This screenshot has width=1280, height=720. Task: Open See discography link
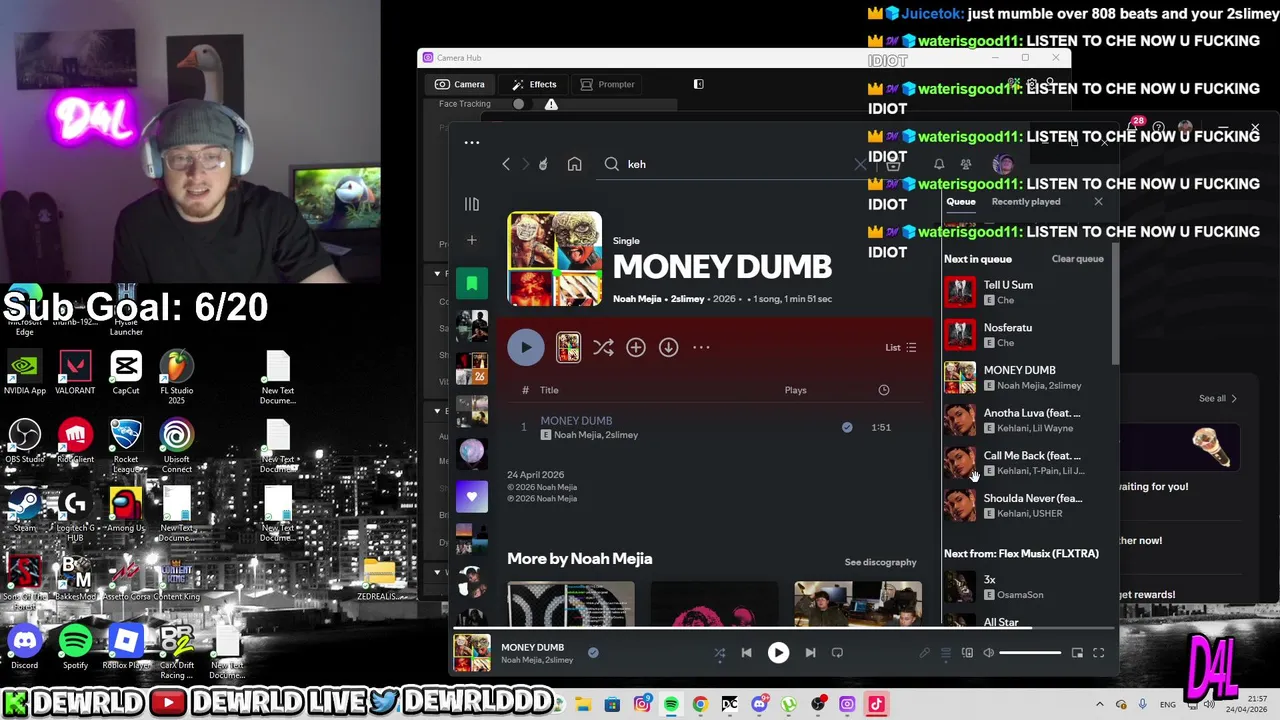point(880,562)
